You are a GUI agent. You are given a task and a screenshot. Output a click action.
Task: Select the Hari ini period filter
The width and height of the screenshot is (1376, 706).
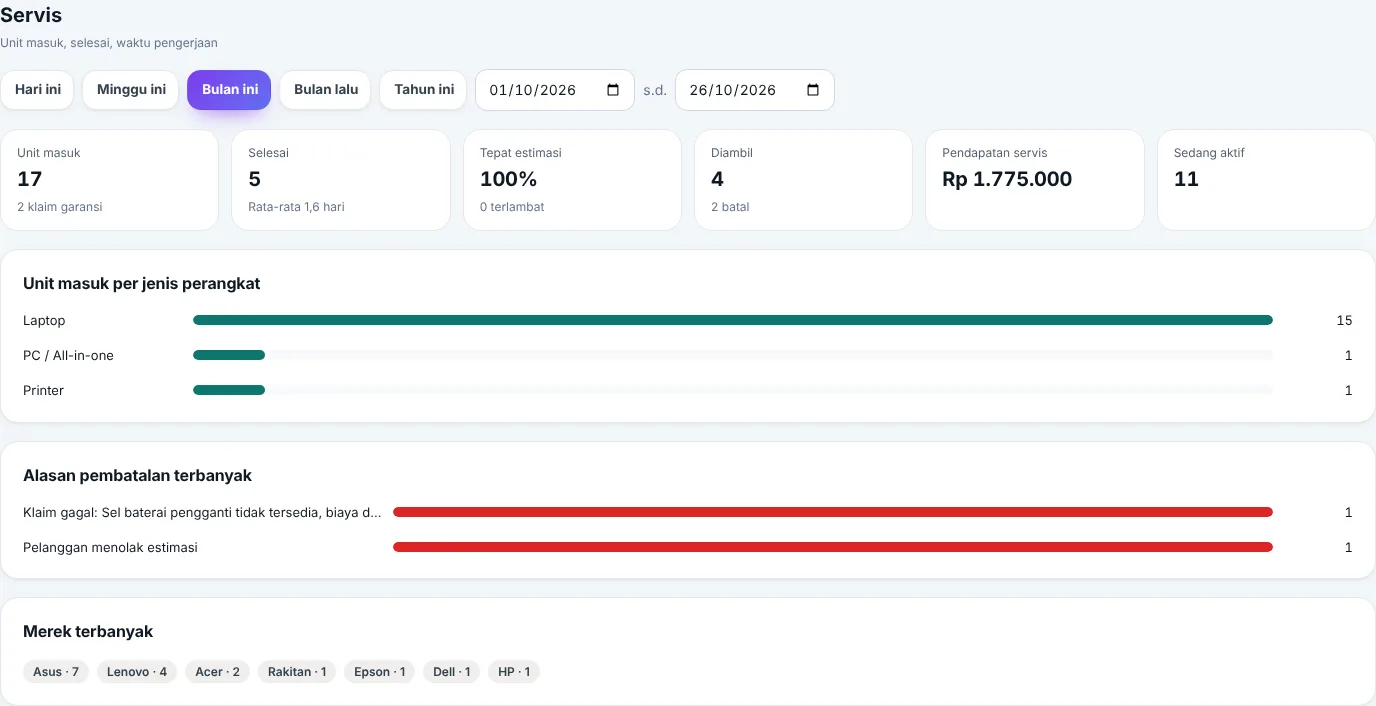coord(38,90)
